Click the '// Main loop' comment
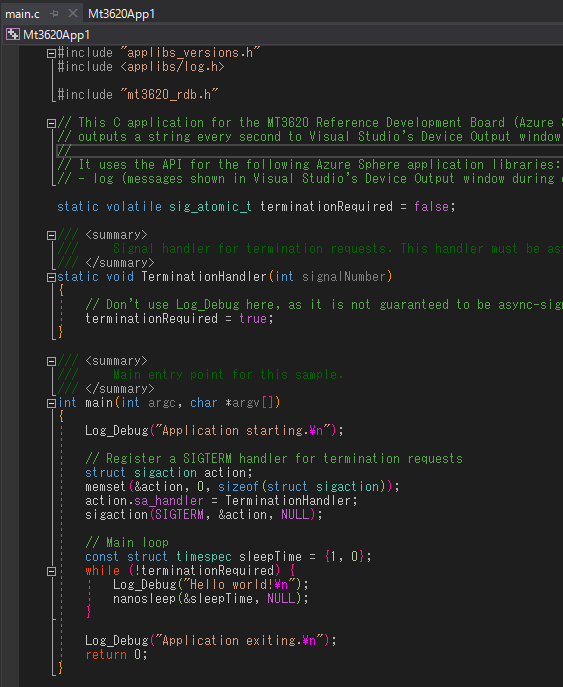Image resolution: width=563 pixels, height=687 pixels. coord(127,543)
